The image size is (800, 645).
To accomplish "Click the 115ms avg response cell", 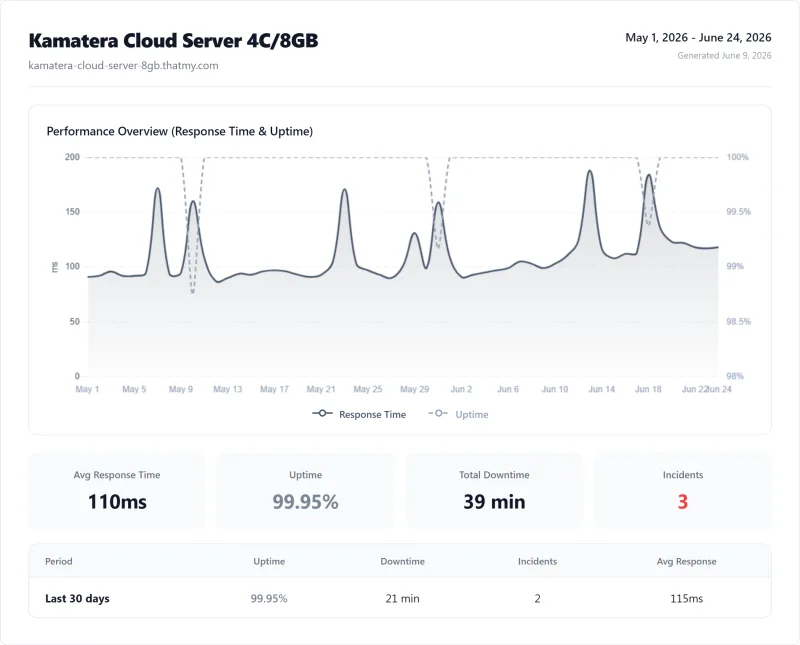I will 686,599.
